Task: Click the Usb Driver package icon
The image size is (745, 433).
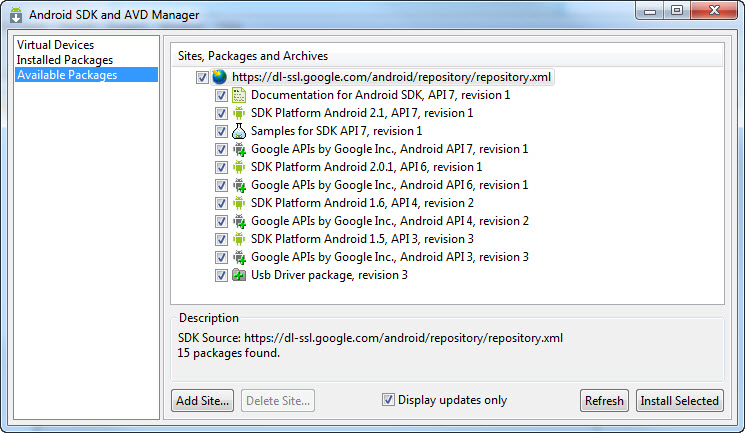Action: (x=239, y=275)
